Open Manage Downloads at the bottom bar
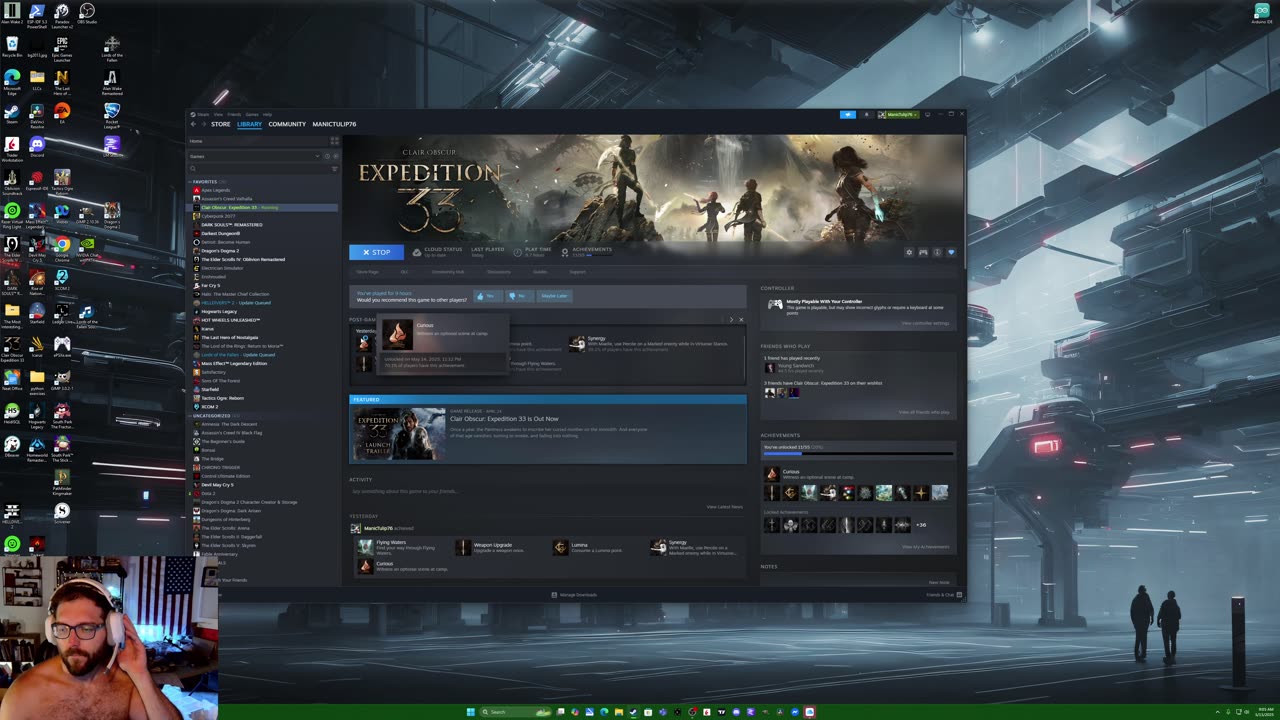 pyautogui.click(x=574, y=595)
